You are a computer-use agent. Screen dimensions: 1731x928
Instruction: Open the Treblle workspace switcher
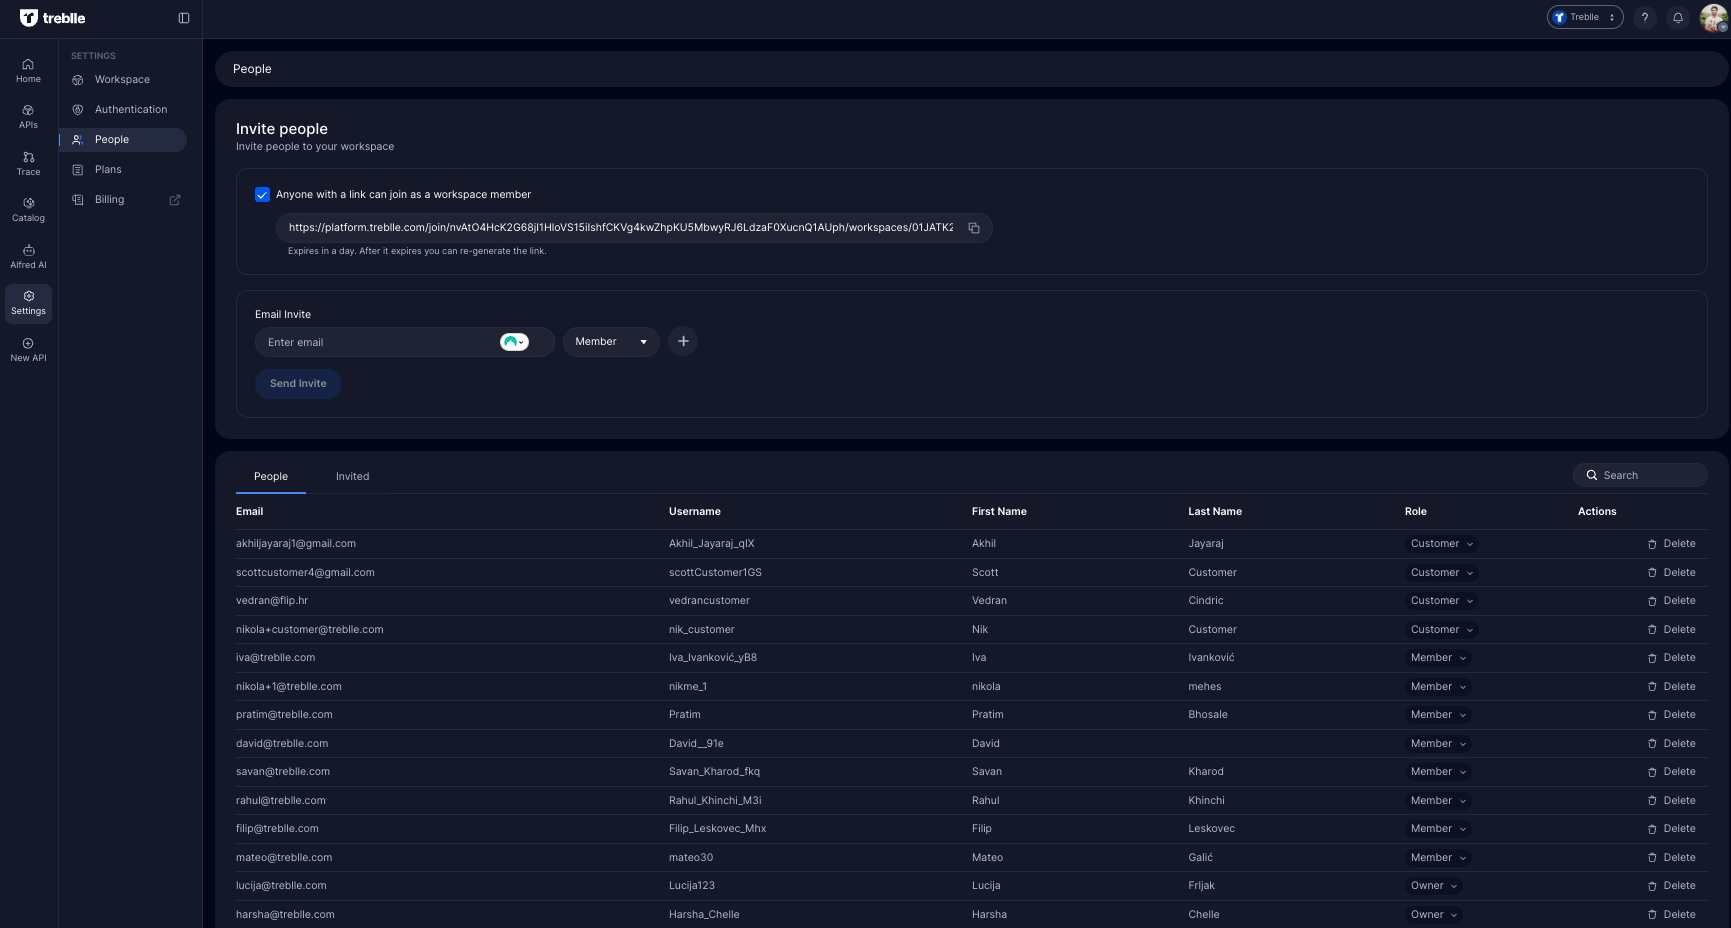(x=1584, y=18)
